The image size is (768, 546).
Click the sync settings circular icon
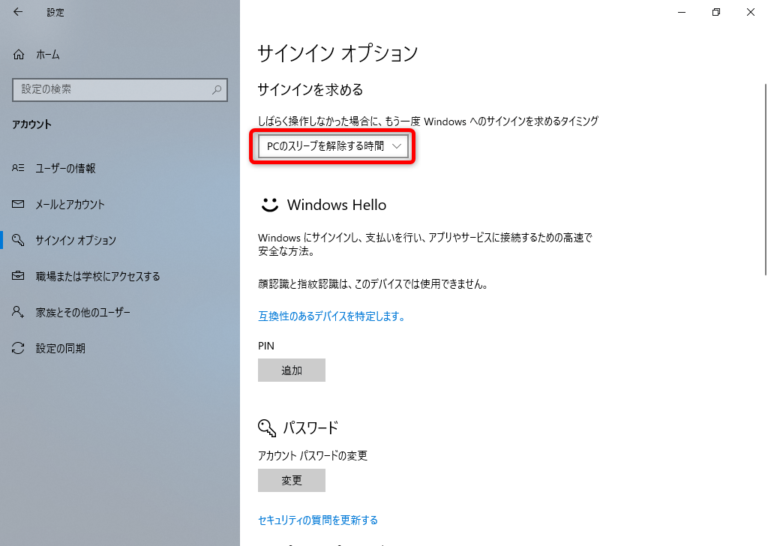18,348
